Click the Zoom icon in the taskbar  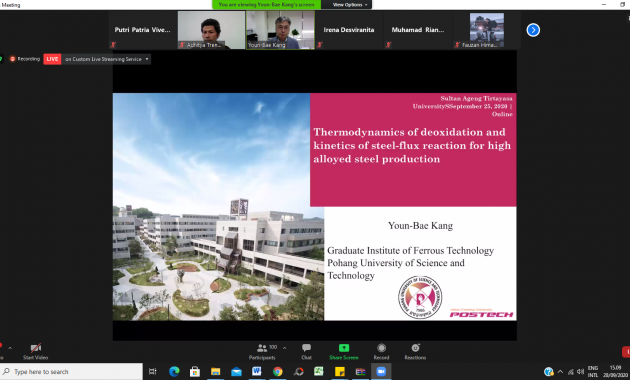(x=381, y=372)
